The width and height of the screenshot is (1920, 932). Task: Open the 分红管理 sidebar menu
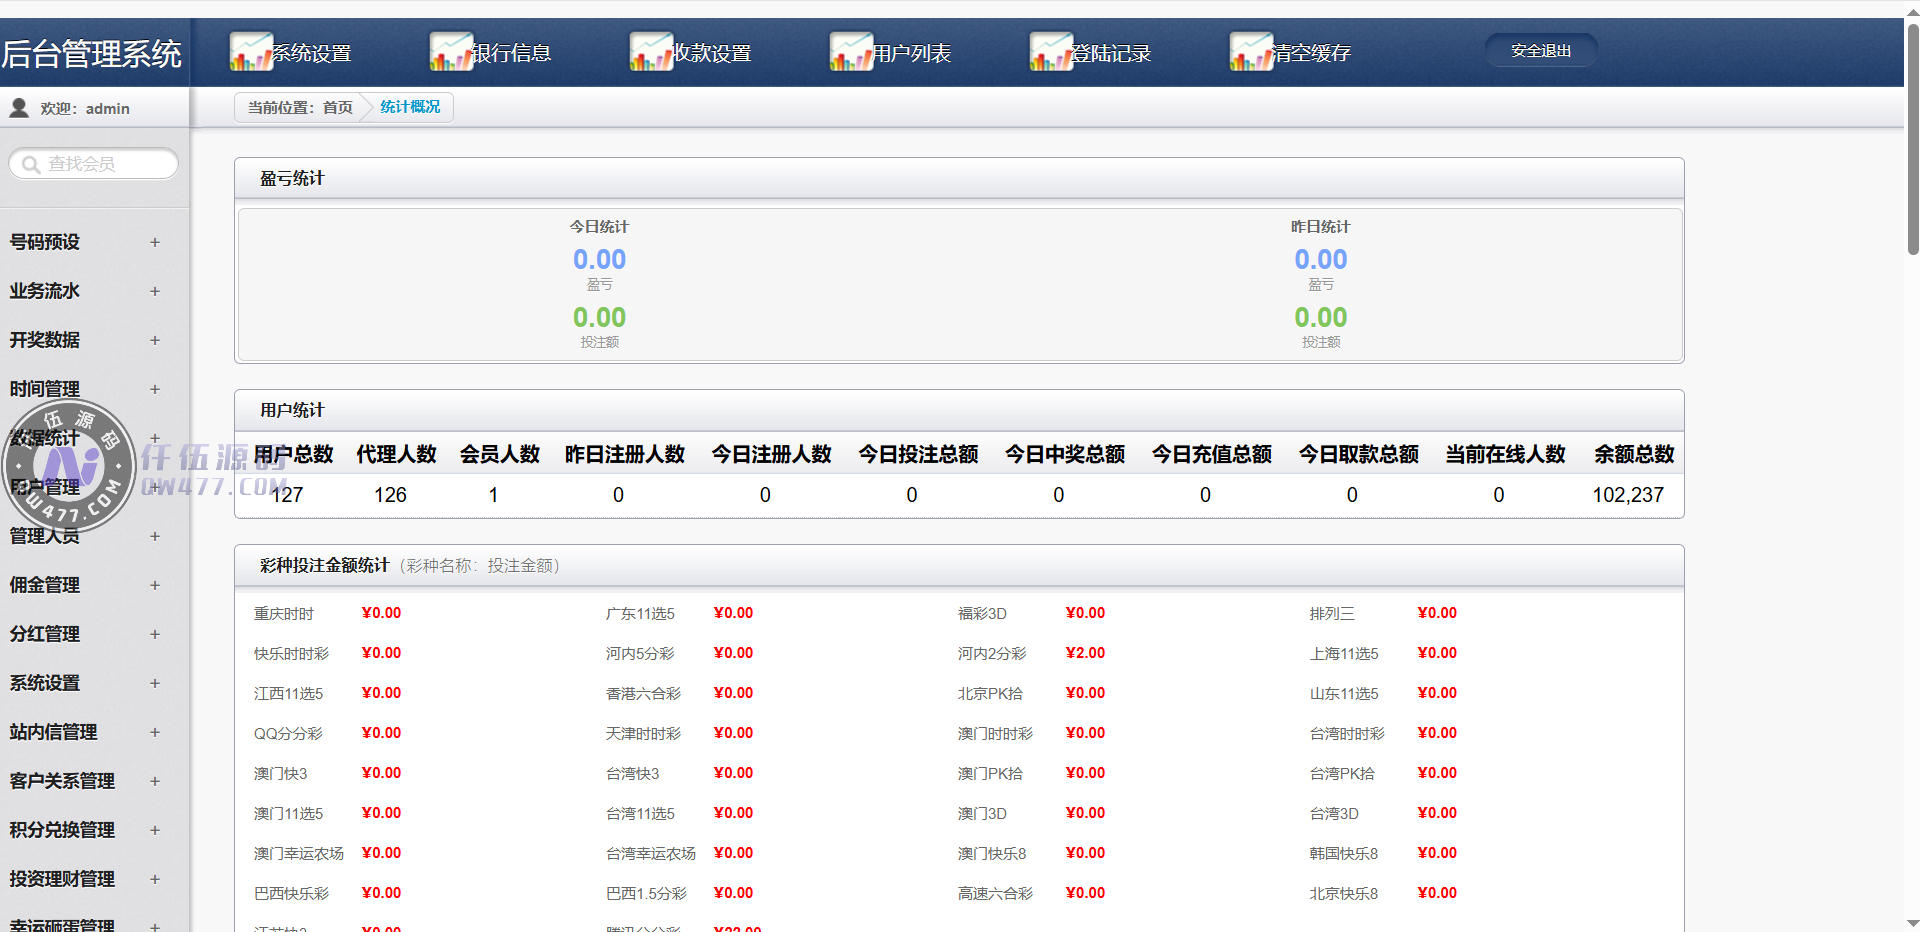(x=154, y=634)
